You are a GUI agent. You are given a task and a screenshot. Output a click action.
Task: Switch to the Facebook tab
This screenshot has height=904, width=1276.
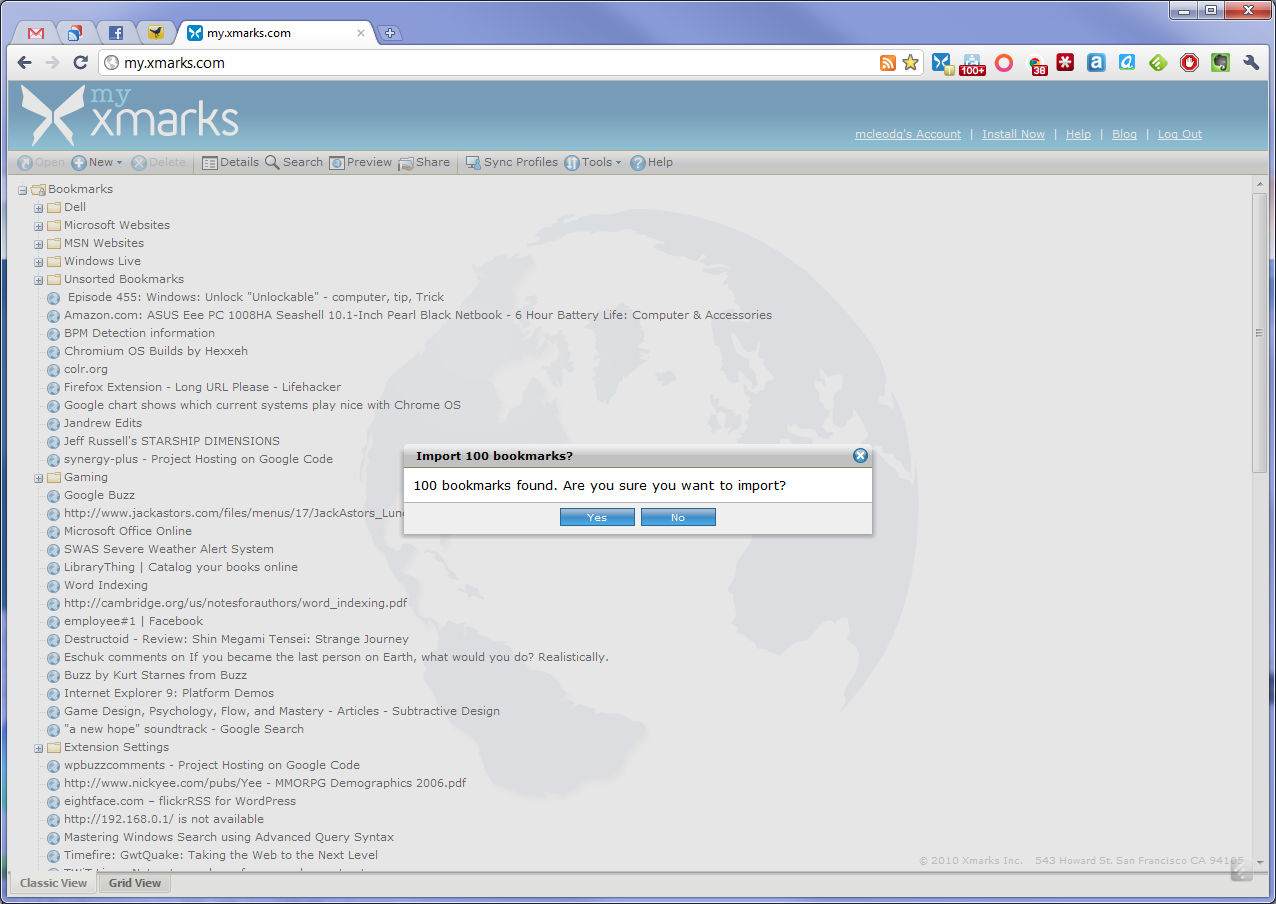115,33
